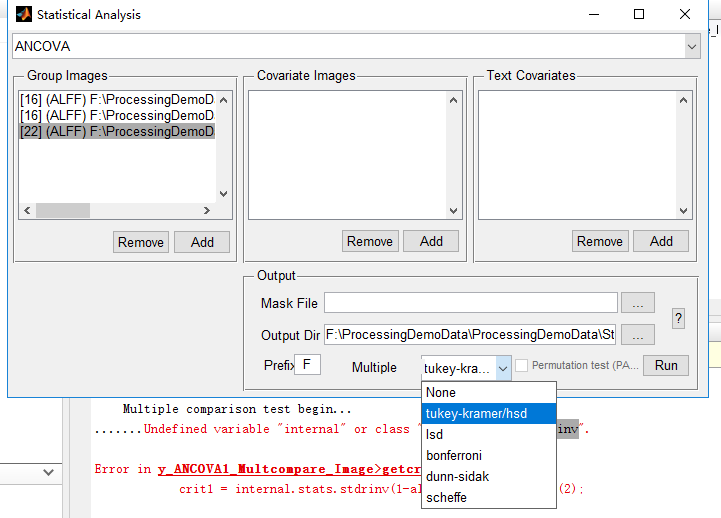The width and height of the screenshot is (721, 518).
Task: Click Group Images horizontal scroll right arrow
Action: 207,211
